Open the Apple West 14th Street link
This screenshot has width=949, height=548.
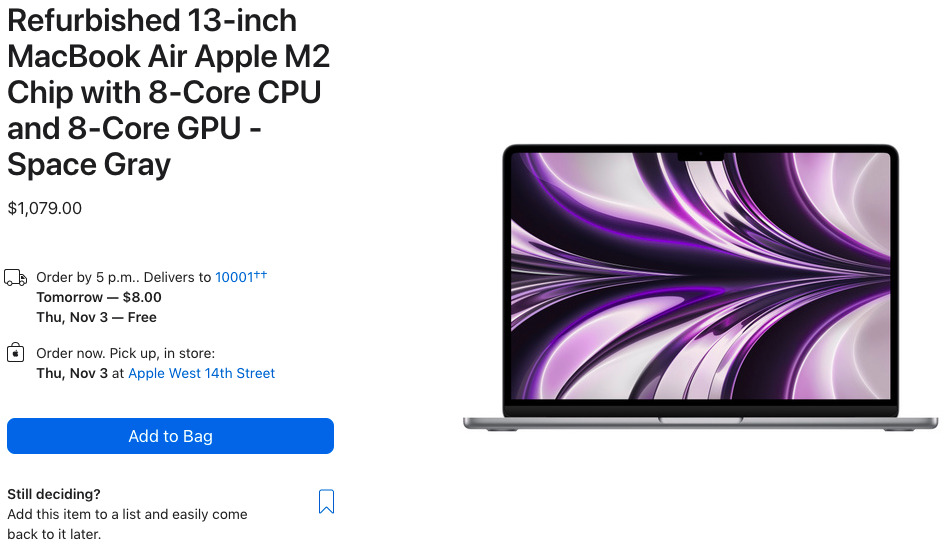(202, 373)
